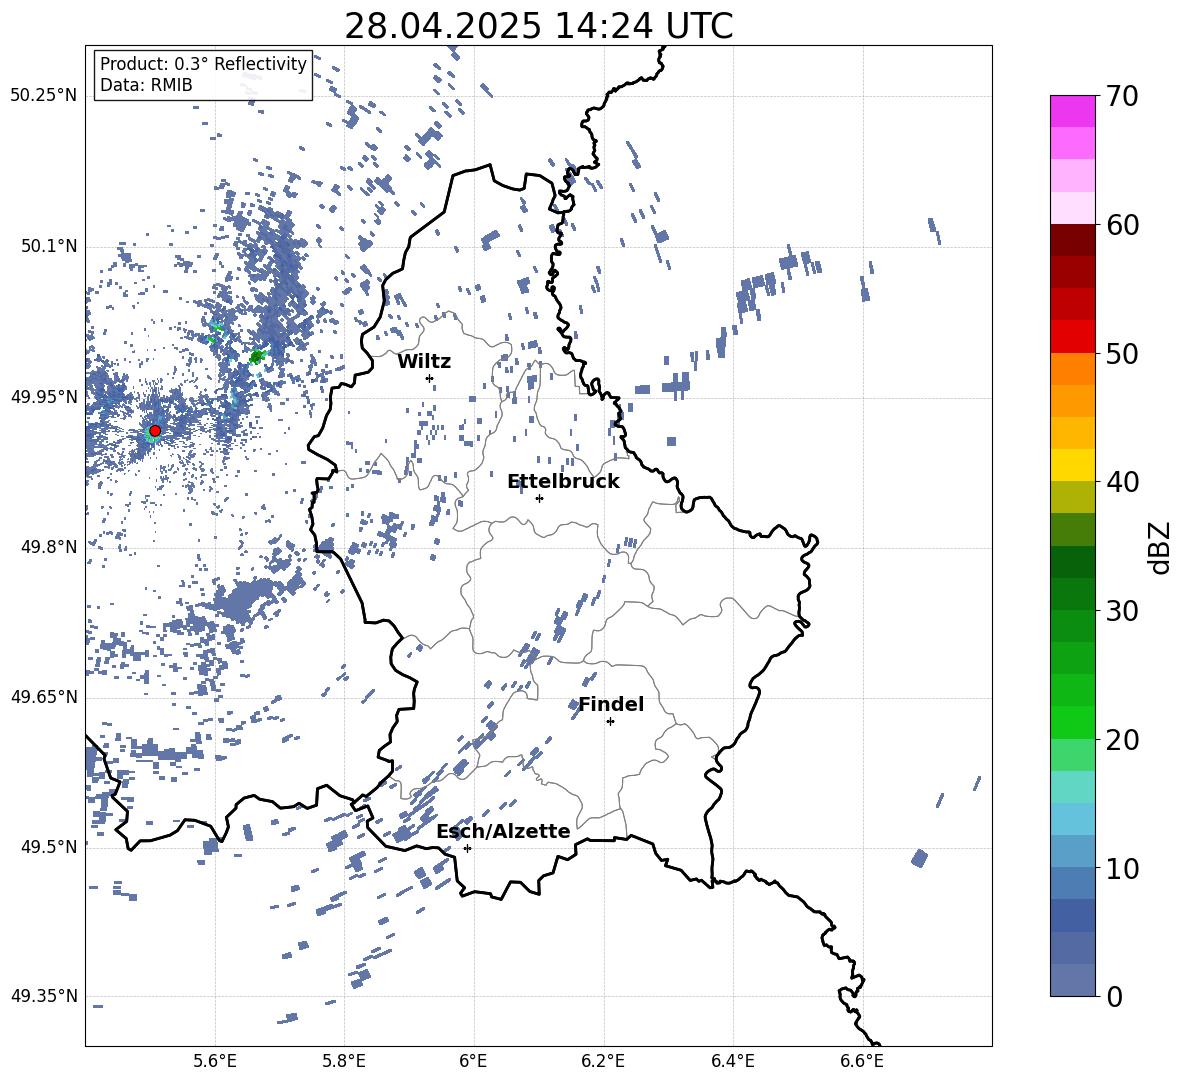Click the colorbar tick label 40
This screenshot has width=1184, height=1081.
click(x=1122, y=482)
